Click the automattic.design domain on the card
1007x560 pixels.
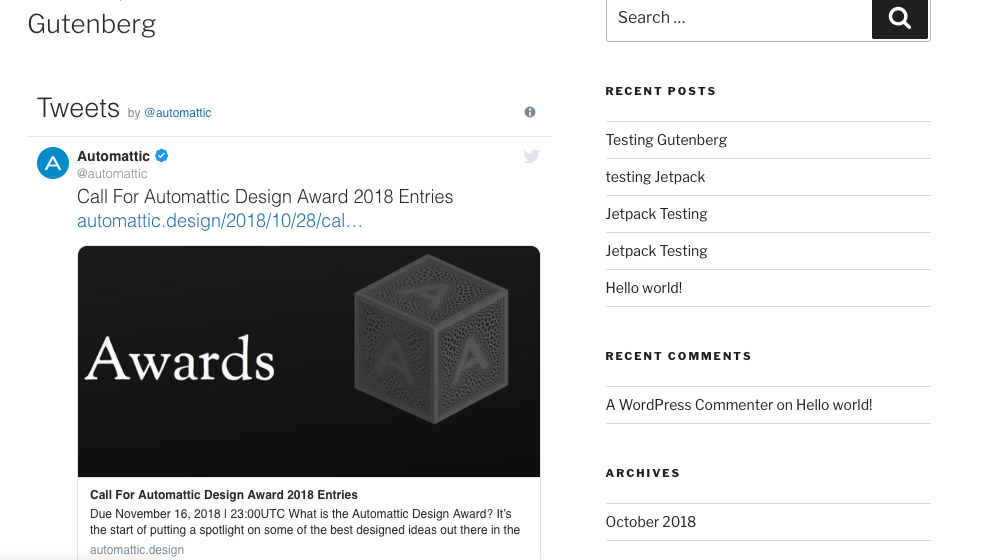click(137, 550)
